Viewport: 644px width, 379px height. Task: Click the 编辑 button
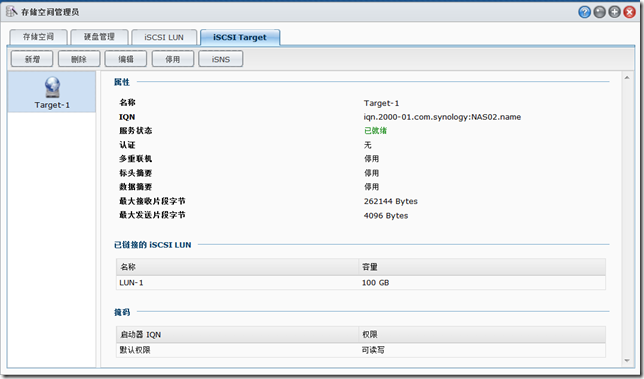pos(126,59)
